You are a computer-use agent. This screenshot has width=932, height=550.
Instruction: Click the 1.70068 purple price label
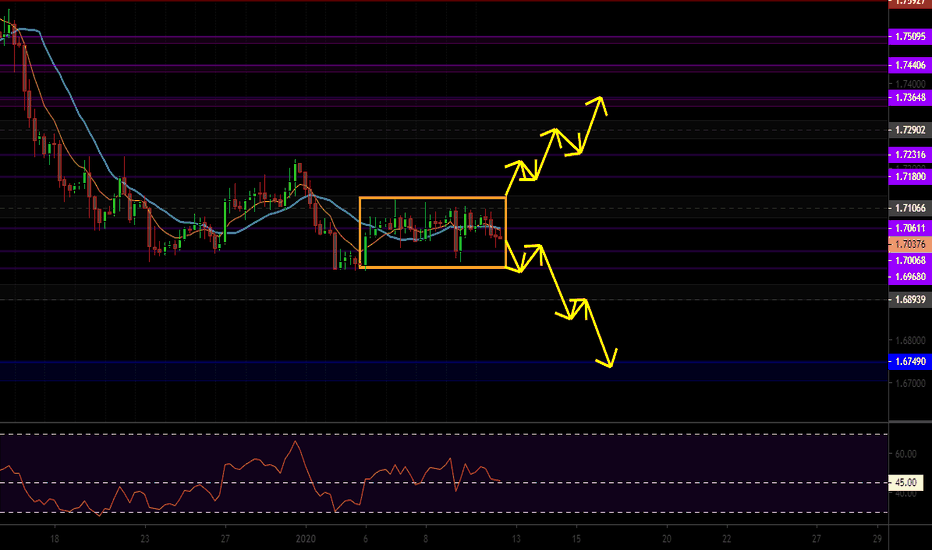pos(910,260)
